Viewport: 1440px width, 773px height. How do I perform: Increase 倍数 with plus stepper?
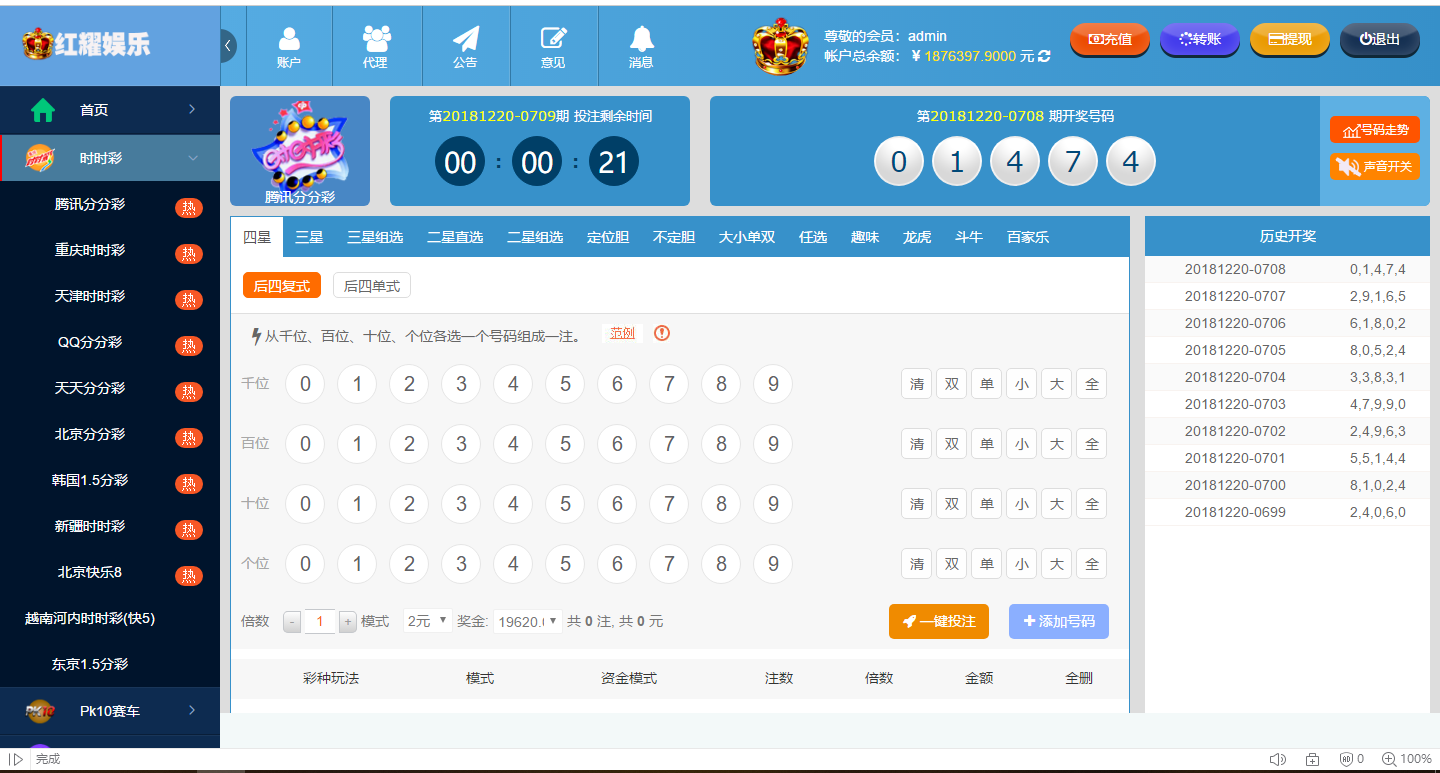pyautogui.click(x=348, y=622)
